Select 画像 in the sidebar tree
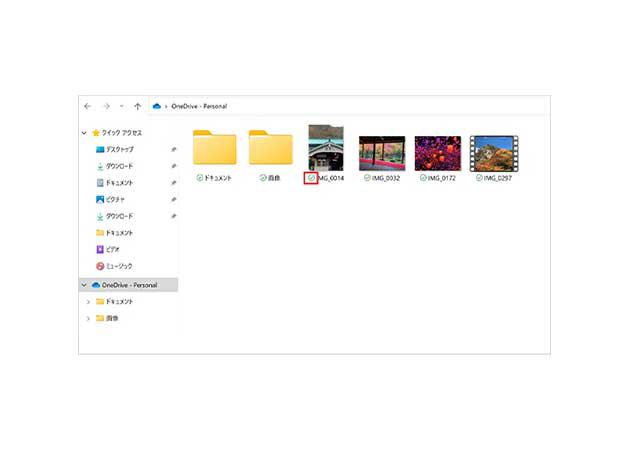The width and height of the screenshot is (630, 450). (x=112, y=318)
